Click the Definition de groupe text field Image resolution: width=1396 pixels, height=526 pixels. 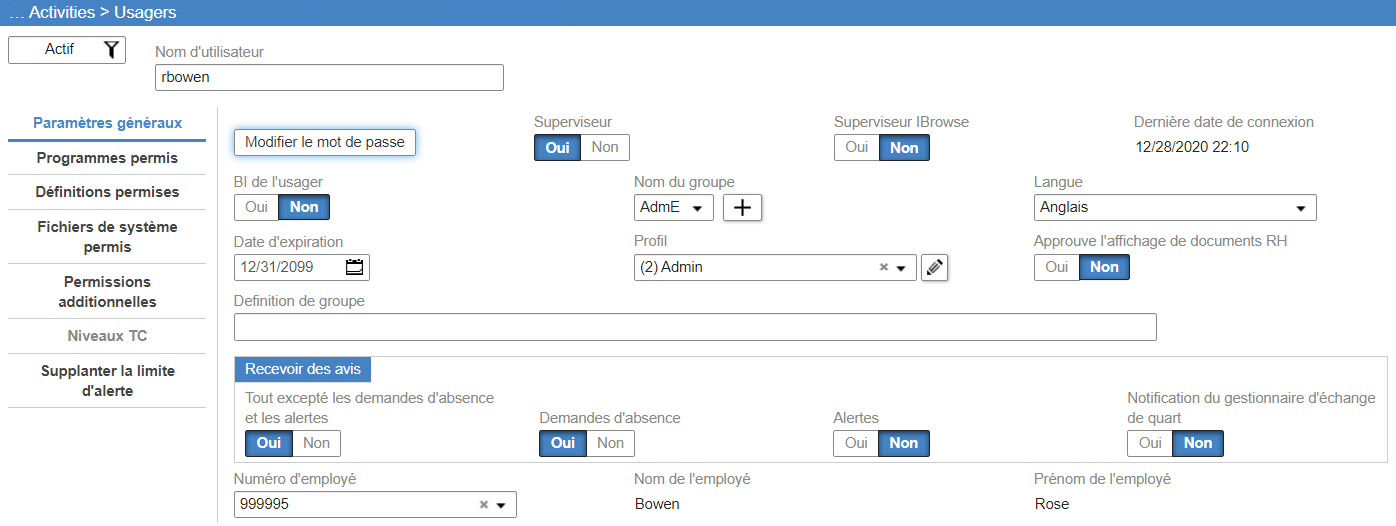coord(695,327)
